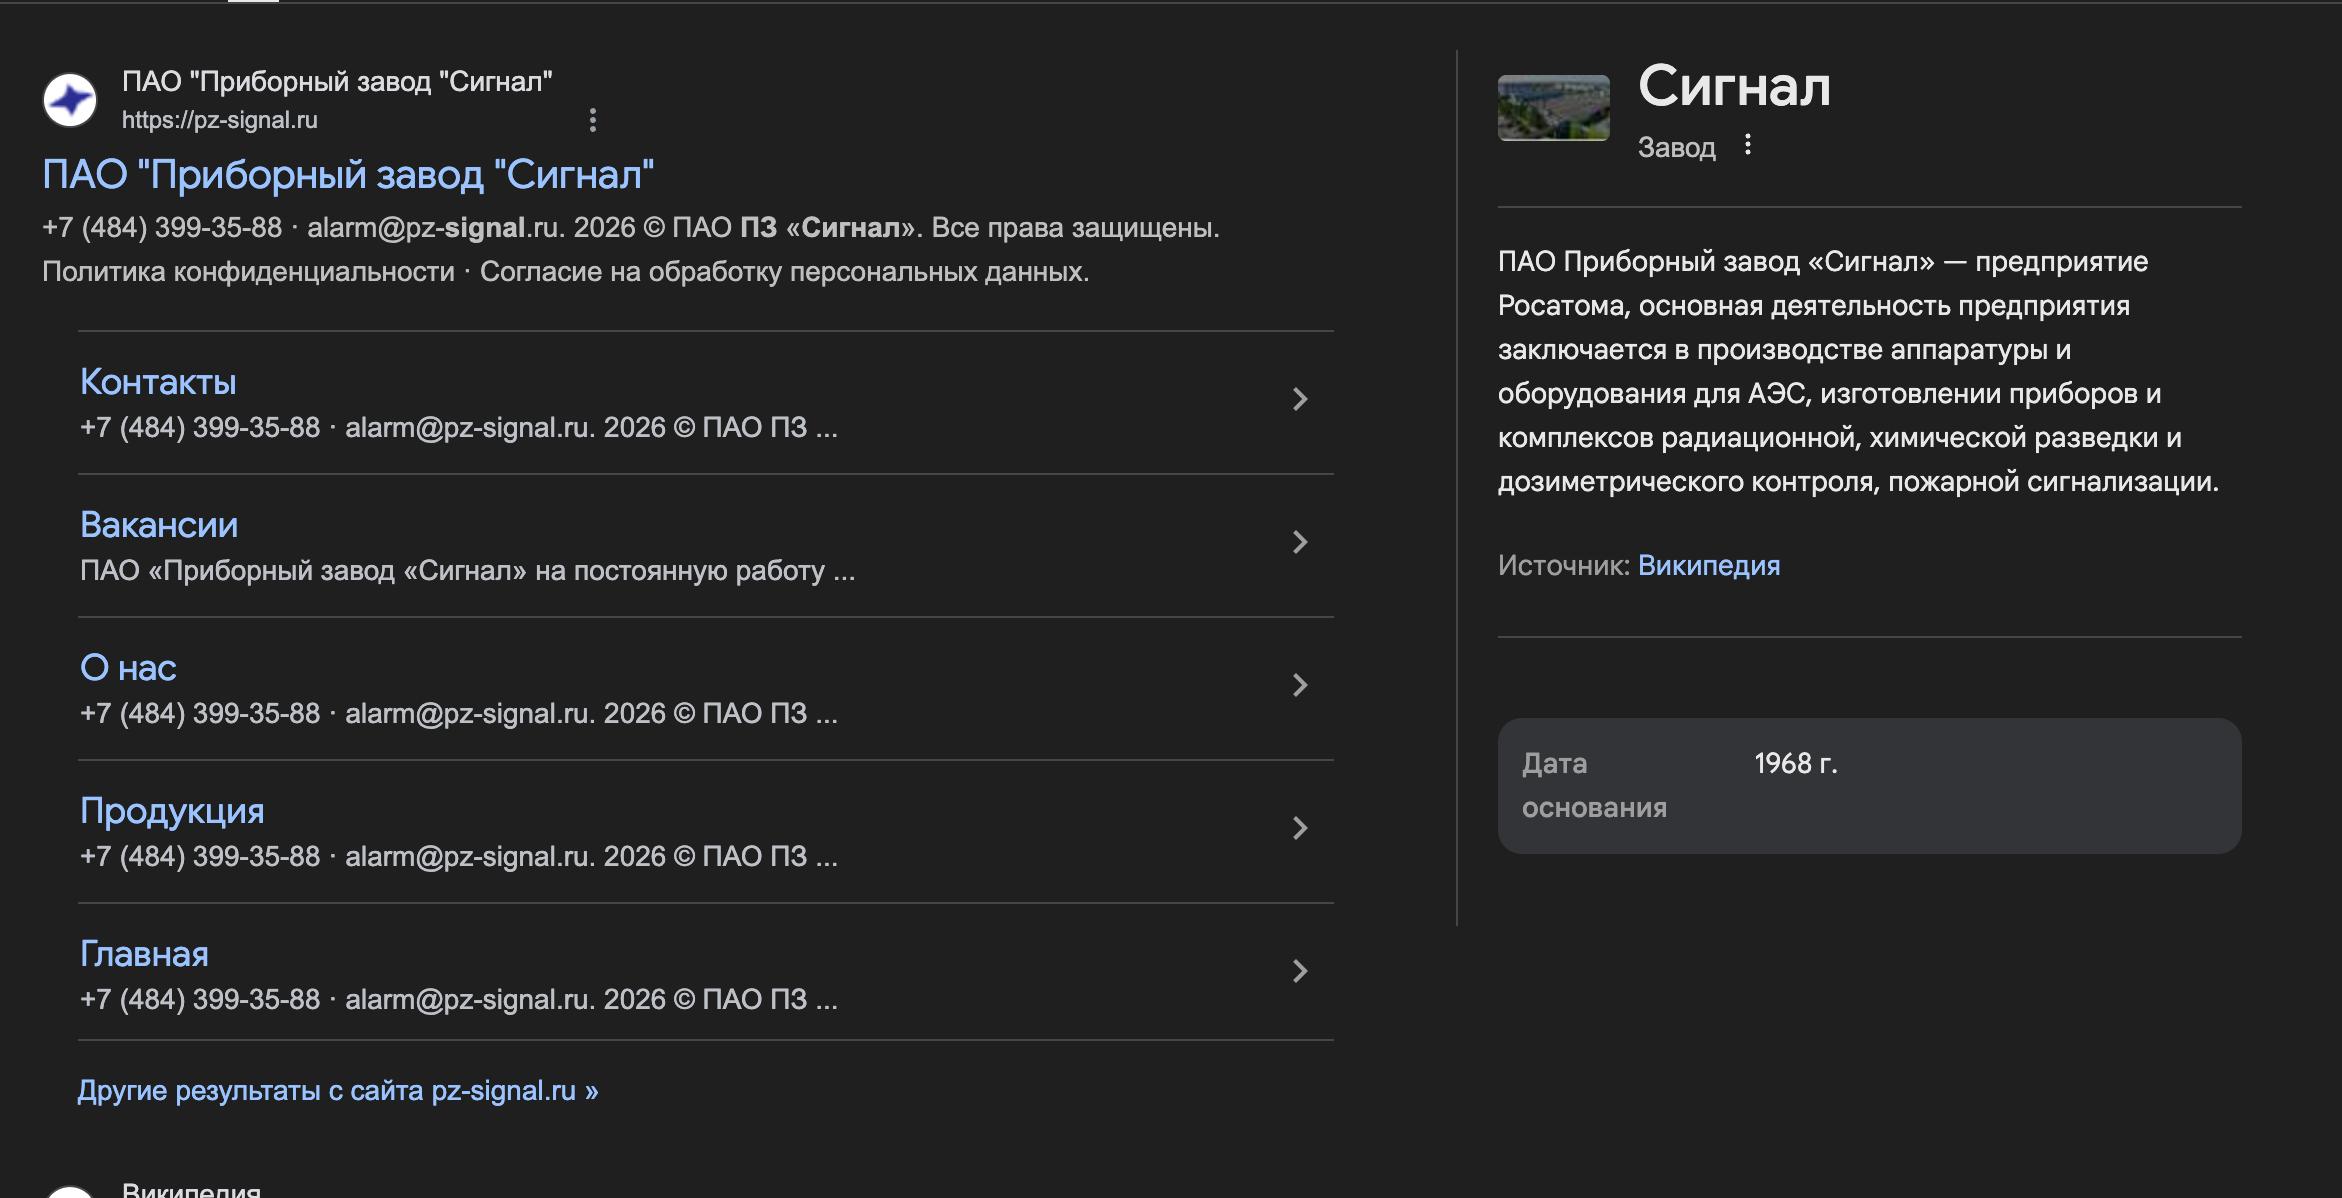Expand the Вакансии sitelink chevron

(x=1299, y=543)
